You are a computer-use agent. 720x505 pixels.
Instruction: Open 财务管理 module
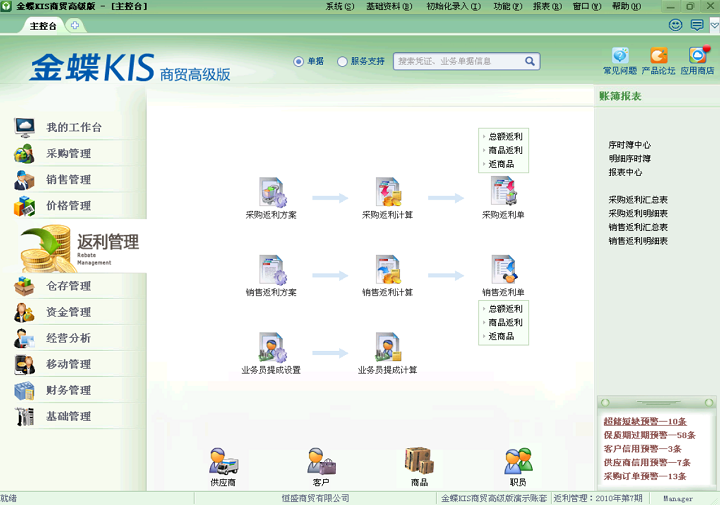point(69,391)
